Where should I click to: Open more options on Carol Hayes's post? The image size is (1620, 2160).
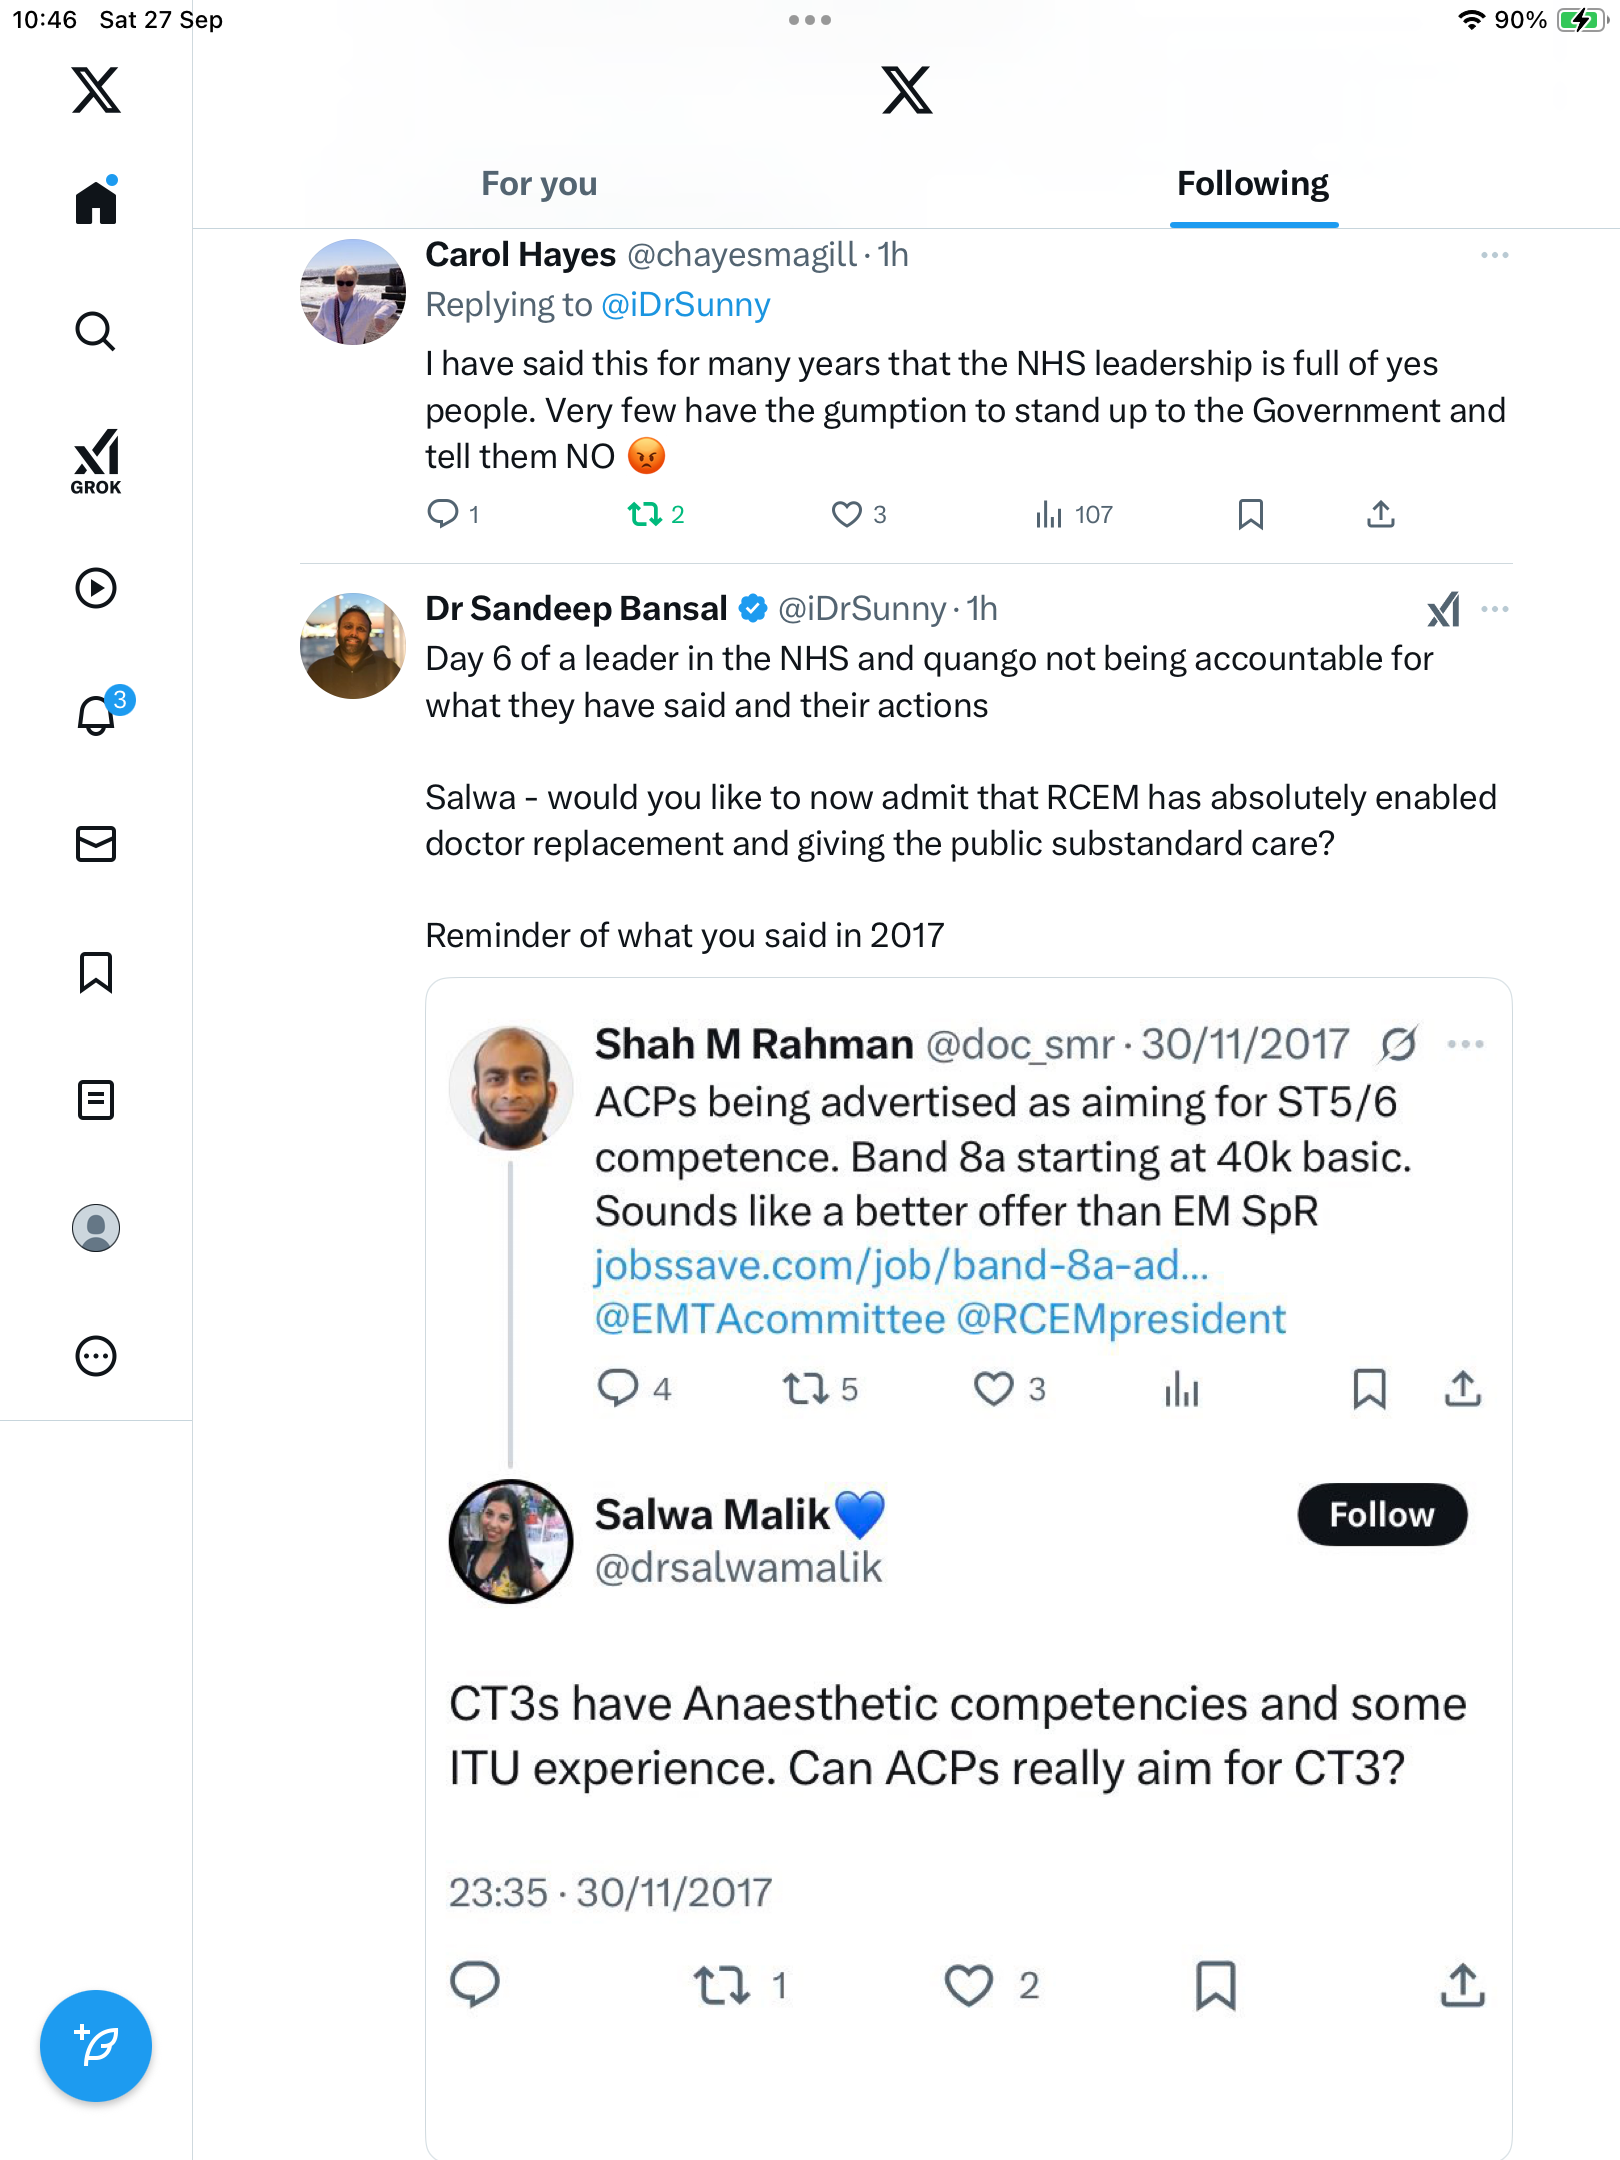point(1495,255)
